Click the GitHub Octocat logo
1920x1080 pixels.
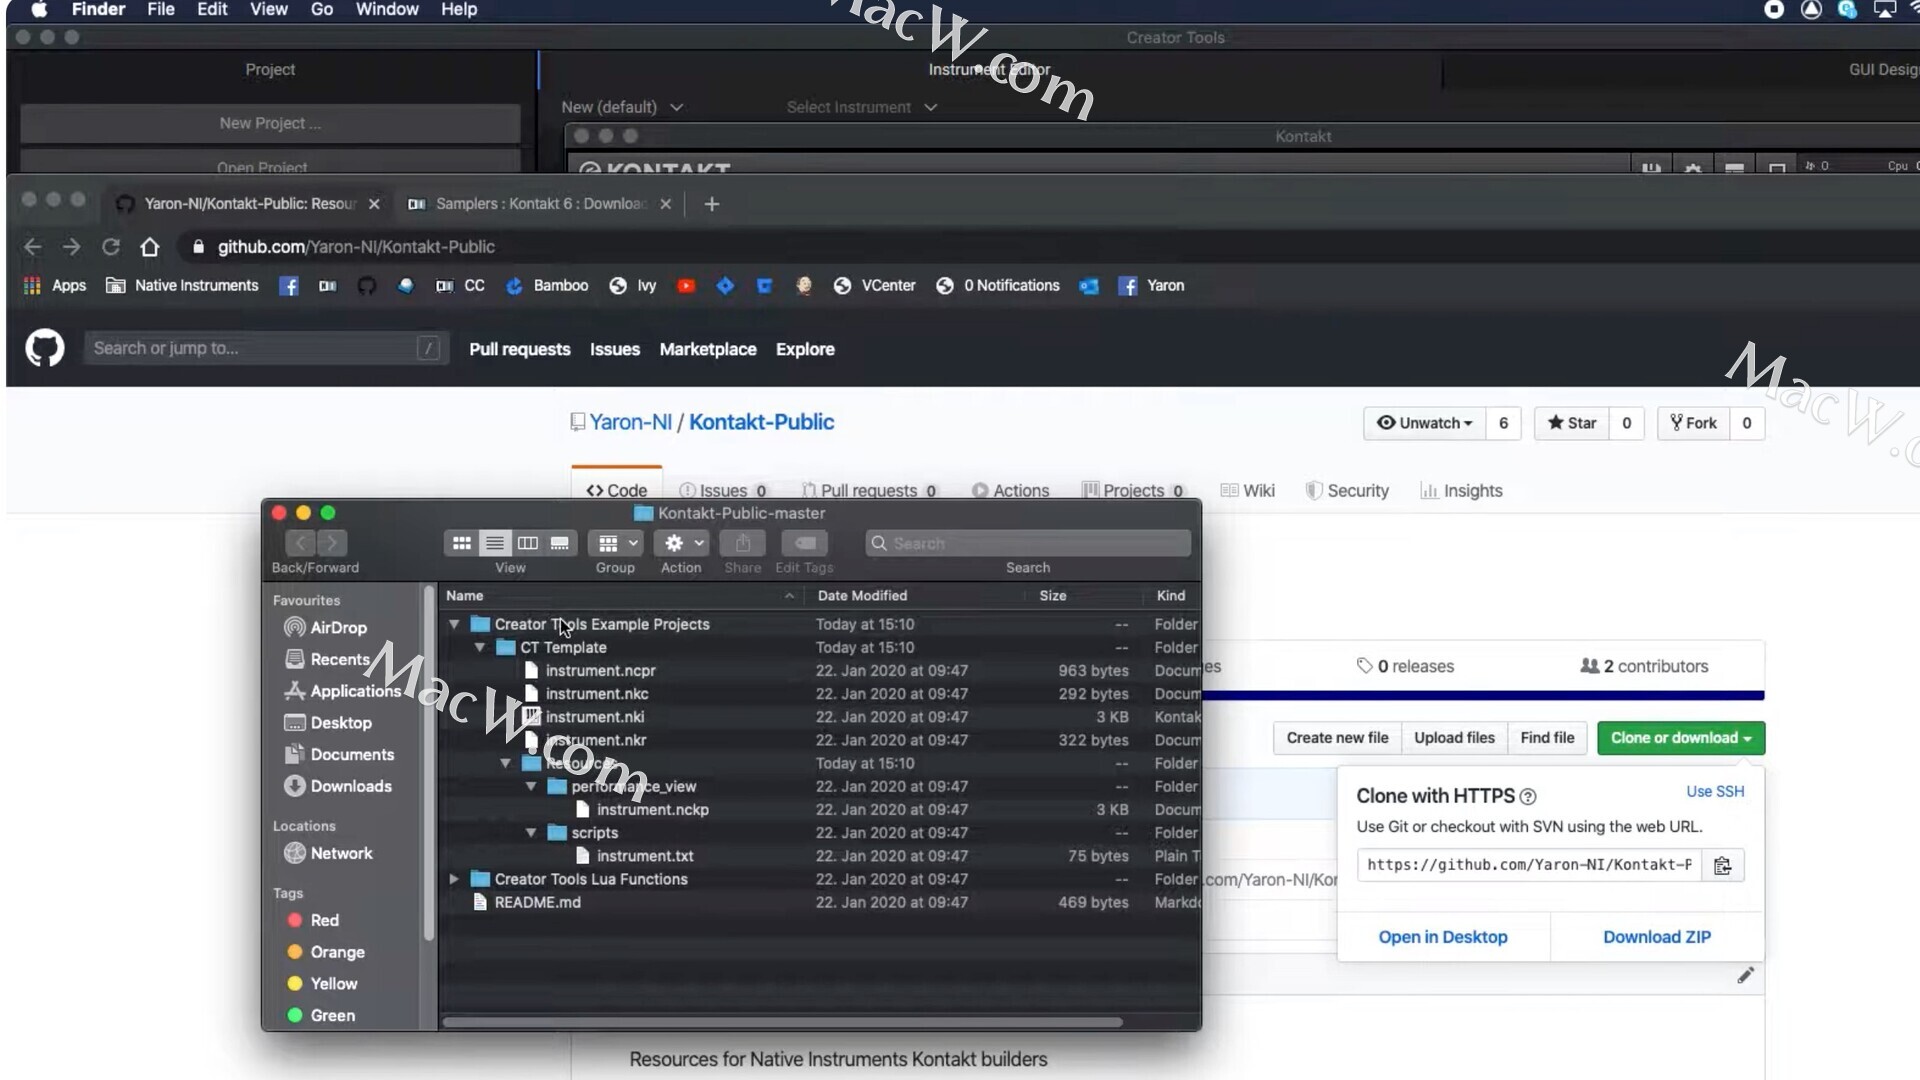pos(45,348)
